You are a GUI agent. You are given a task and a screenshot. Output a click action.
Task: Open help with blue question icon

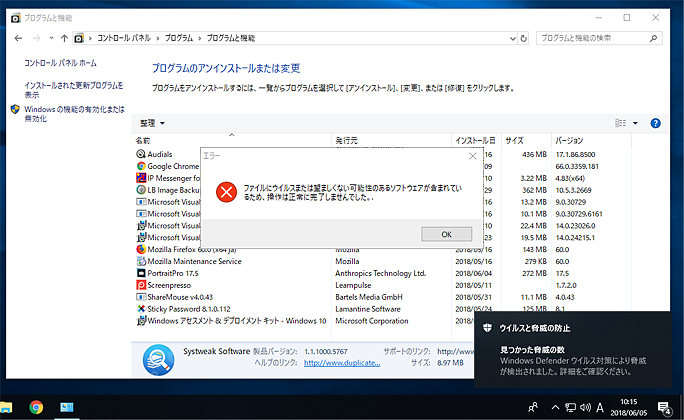(655, 123)
